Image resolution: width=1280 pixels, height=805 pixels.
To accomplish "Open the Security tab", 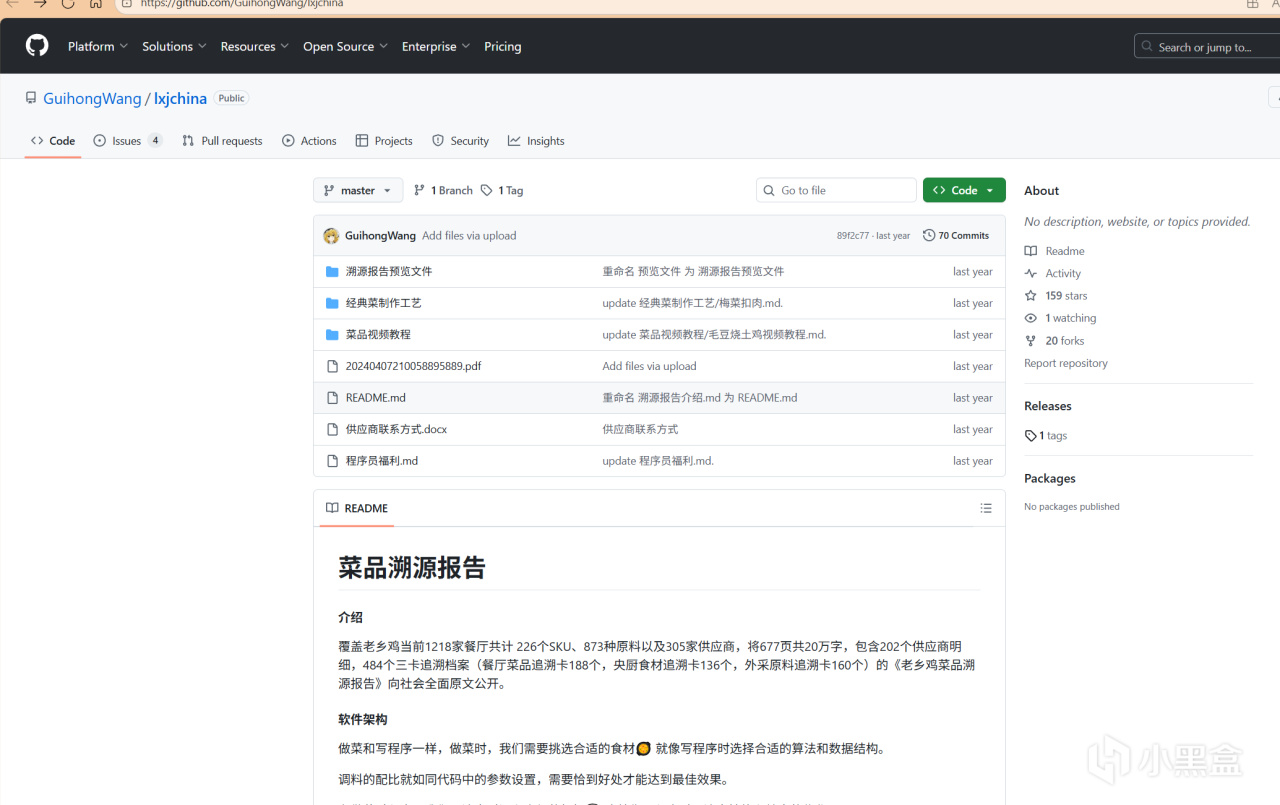I will [460, 141].
